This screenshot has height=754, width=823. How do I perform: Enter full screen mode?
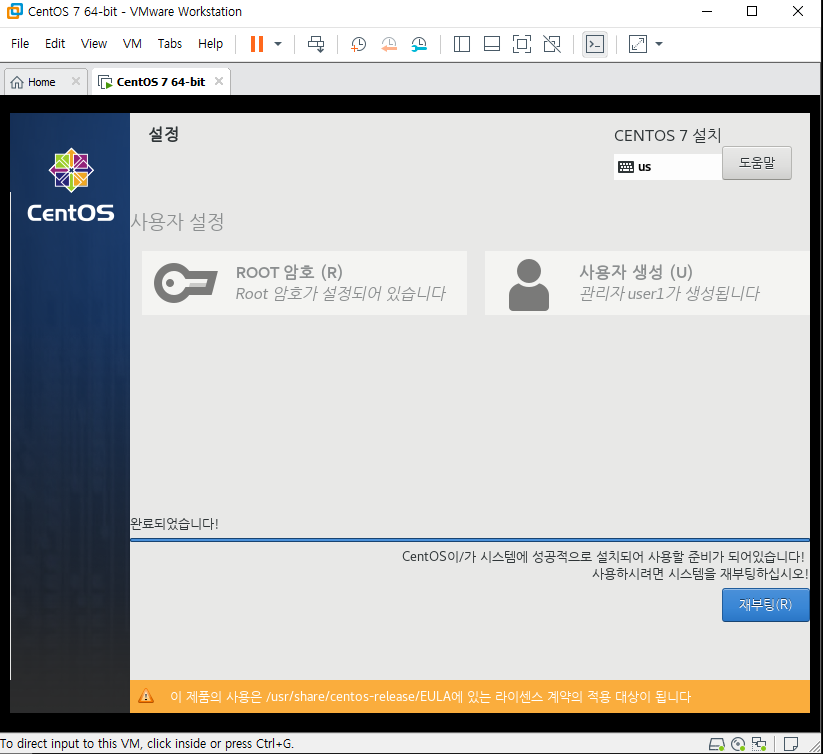(522, 44)
